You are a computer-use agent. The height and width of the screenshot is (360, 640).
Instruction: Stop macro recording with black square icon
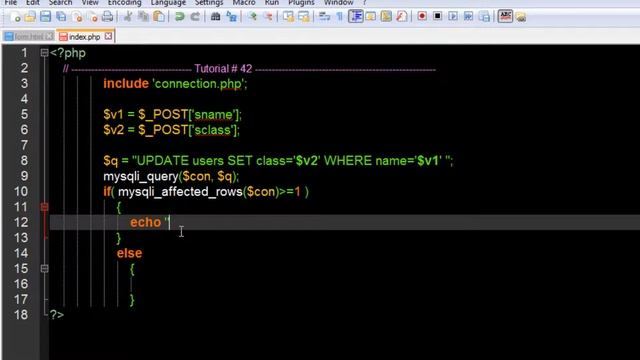coord(437,17)
